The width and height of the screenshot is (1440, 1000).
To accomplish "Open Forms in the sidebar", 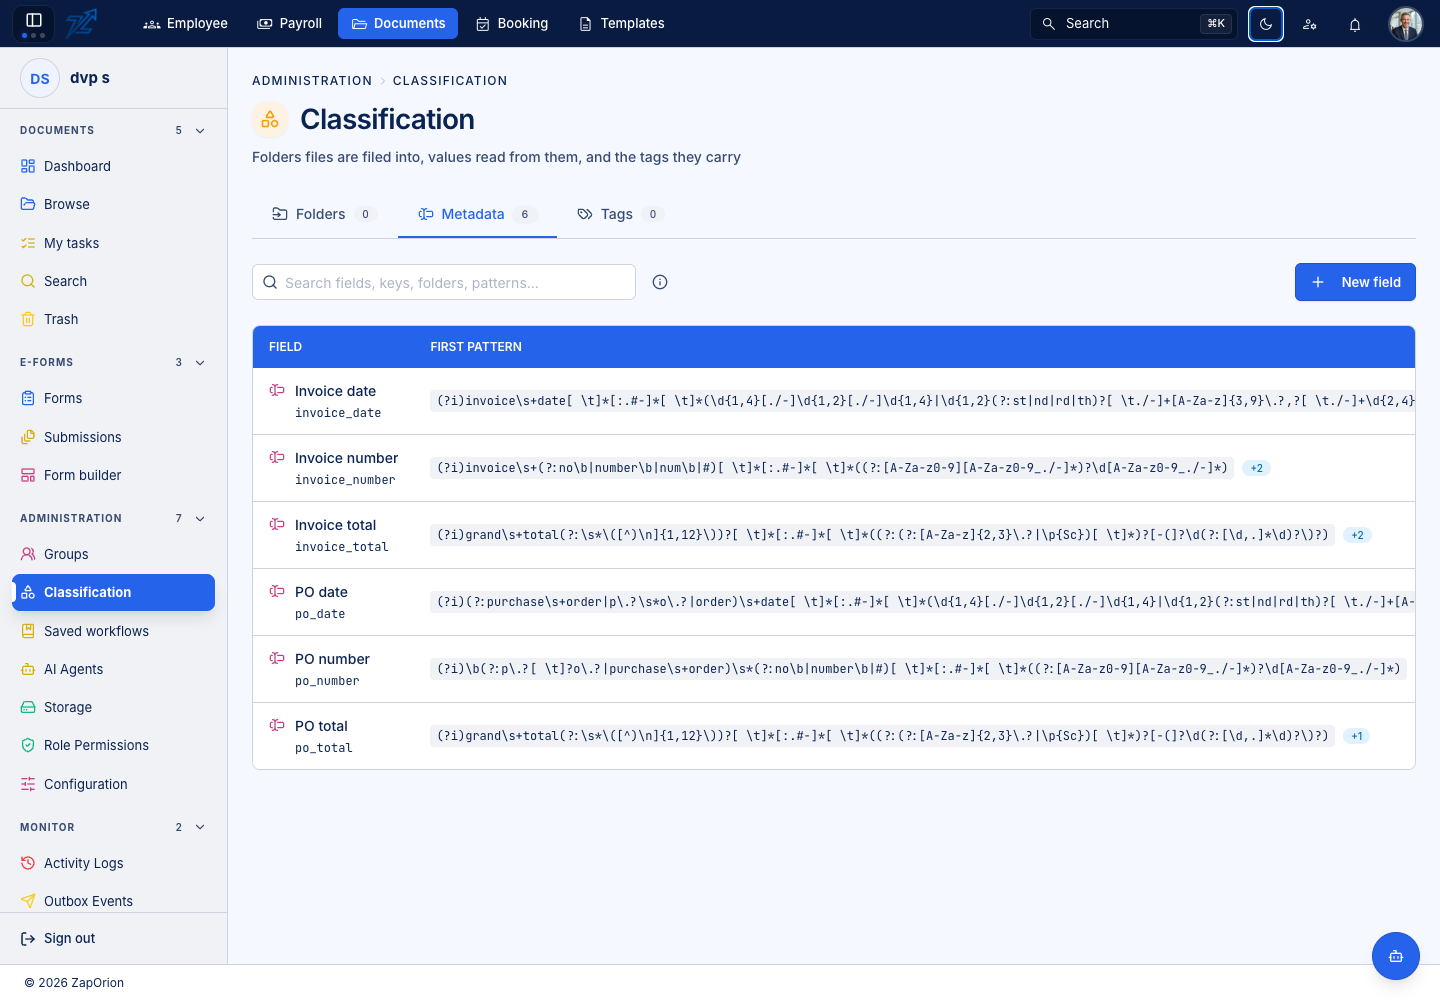I will point(113,398).
